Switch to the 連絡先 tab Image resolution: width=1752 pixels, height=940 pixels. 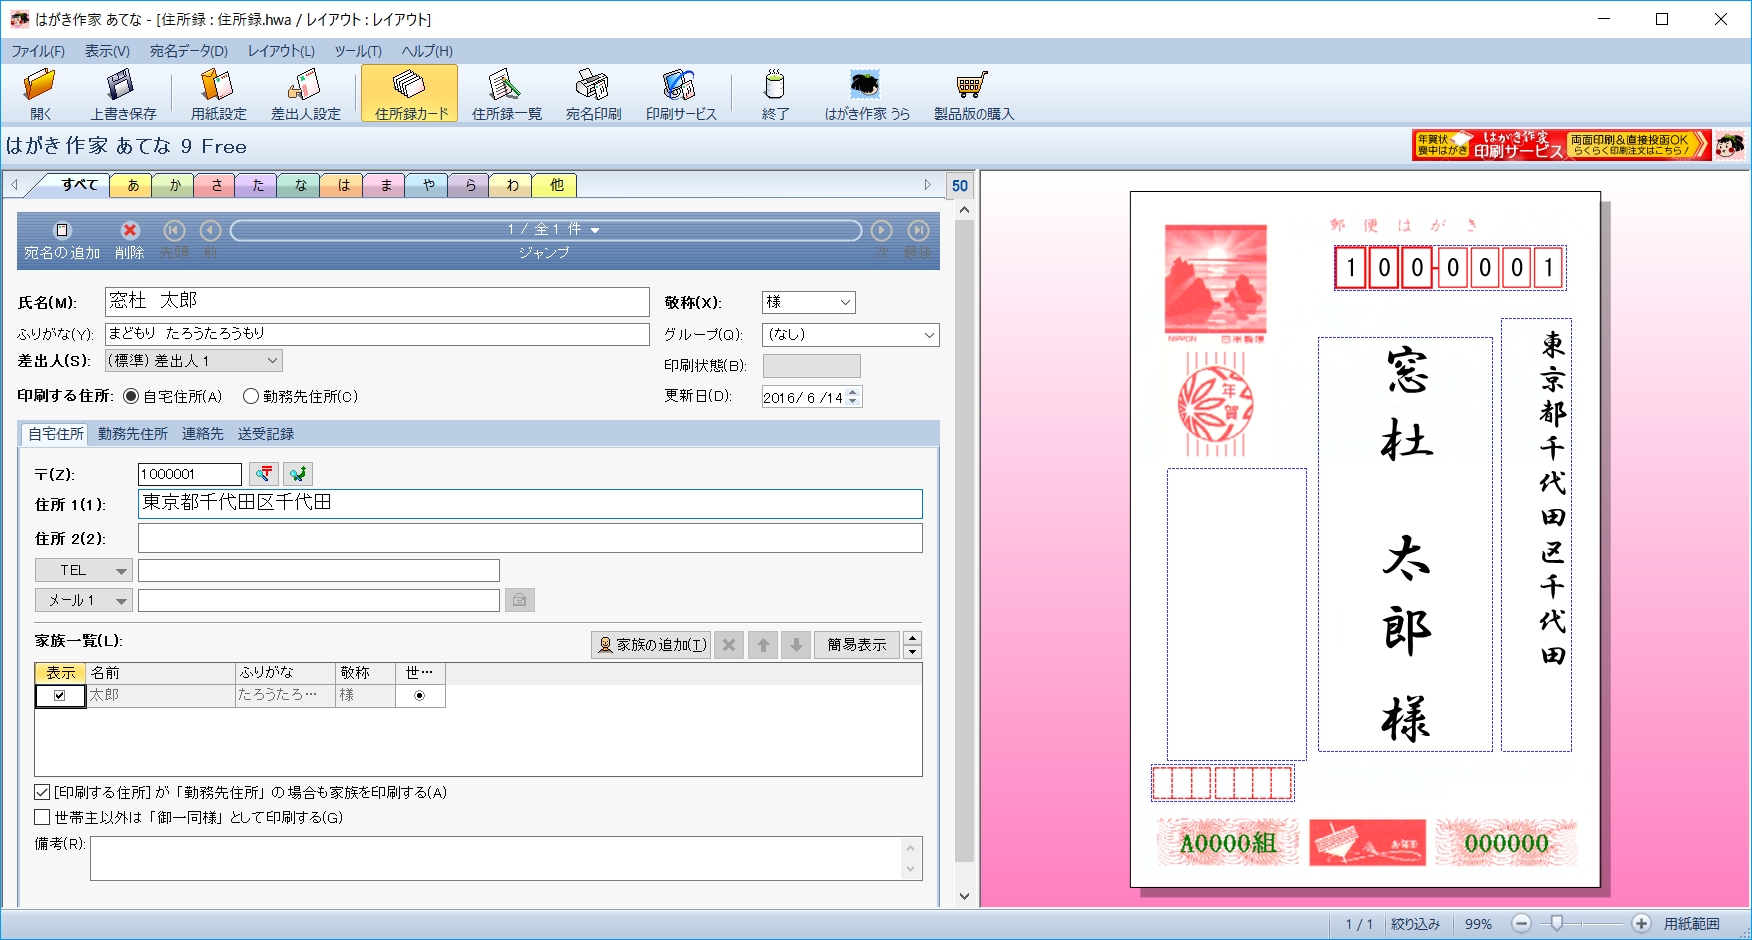[x=203, y=434]
